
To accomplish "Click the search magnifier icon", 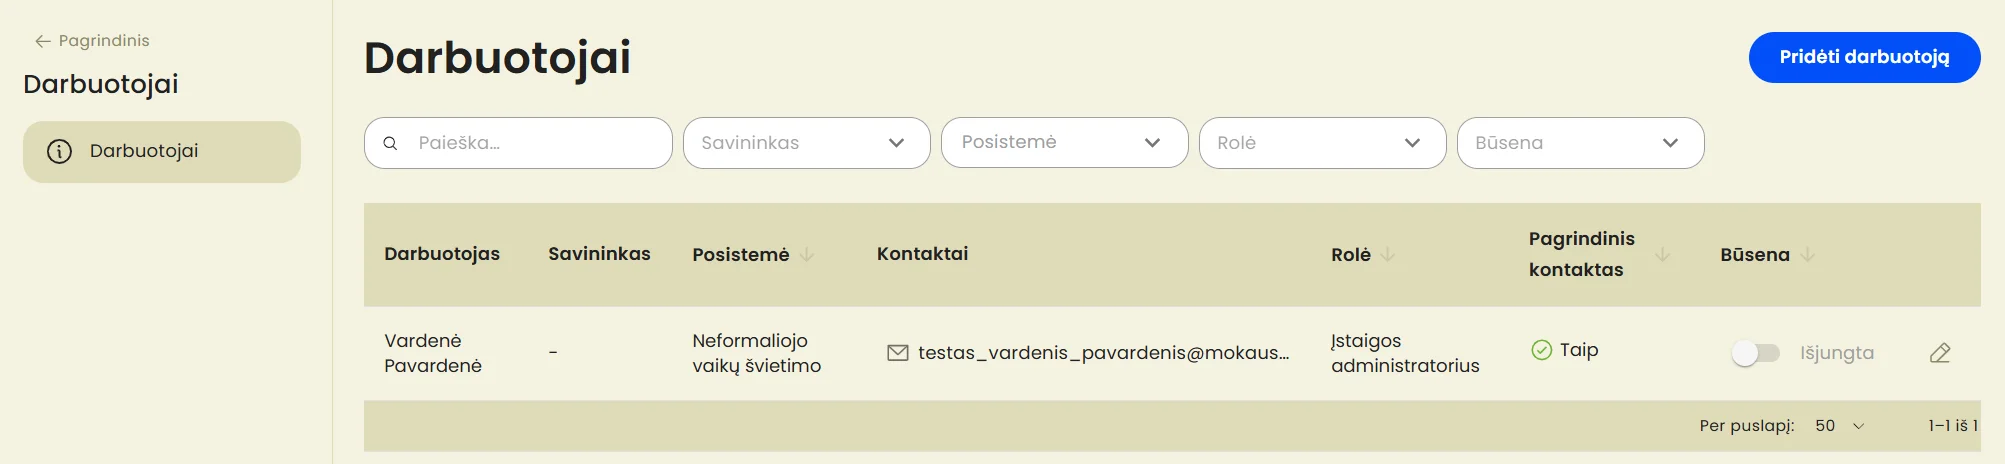I will tap(391, 143).
